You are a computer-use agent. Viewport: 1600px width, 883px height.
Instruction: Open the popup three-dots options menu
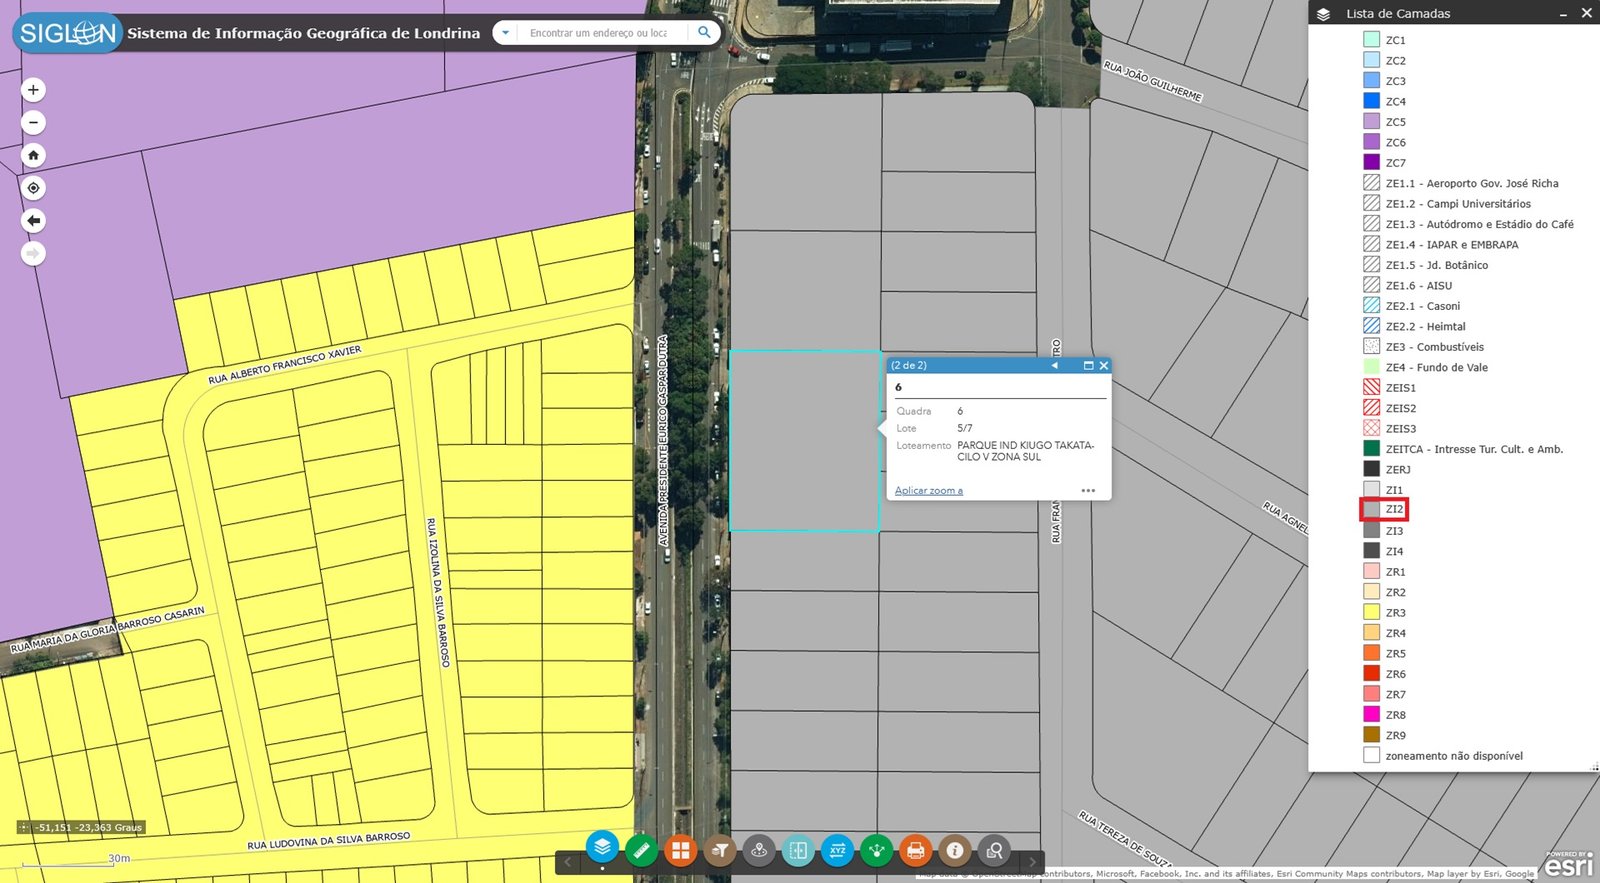pyautogui.click(x=1088, y=490)
